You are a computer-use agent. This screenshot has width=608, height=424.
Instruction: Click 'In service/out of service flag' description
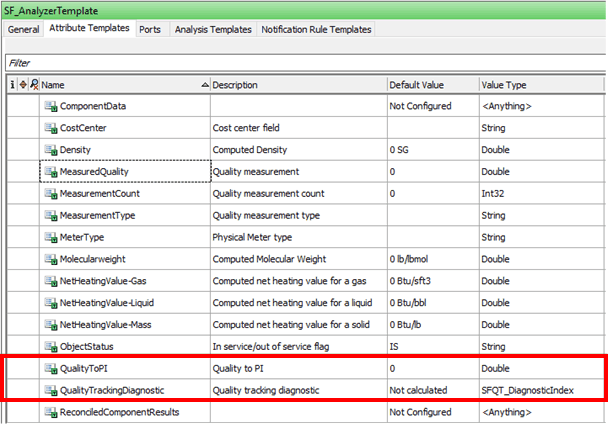point(271,346)
